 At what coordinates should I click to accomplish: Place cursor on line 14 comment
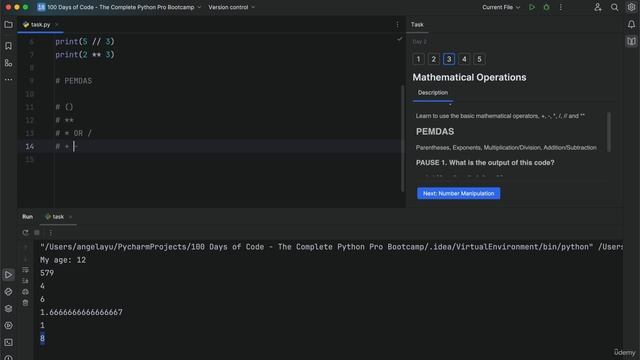coord(66,146)
